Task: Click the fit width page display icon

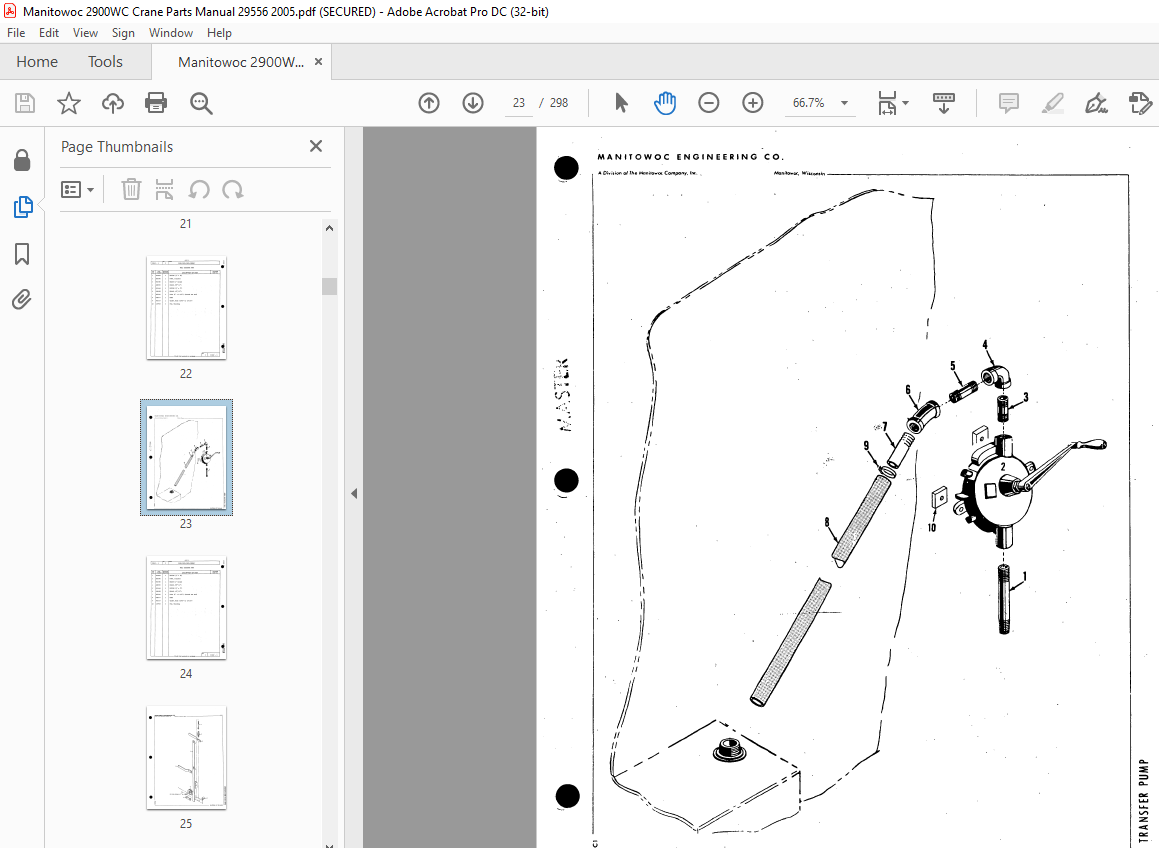Action: [887, 103]
